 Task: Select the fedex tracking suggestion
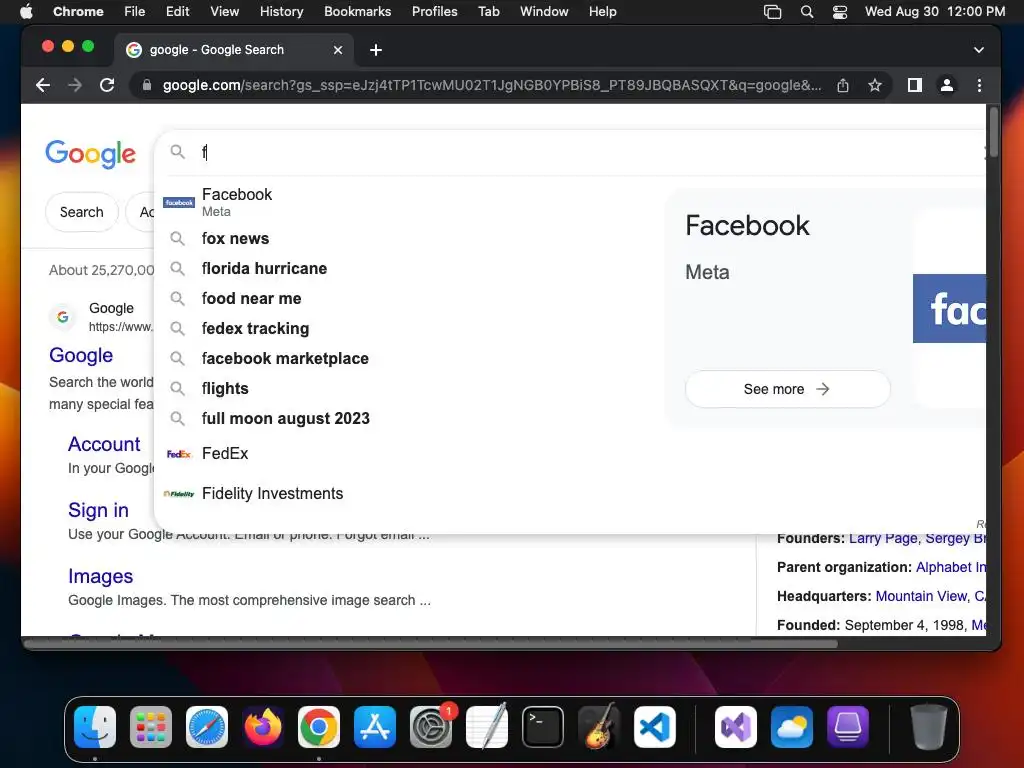[408, 328]
